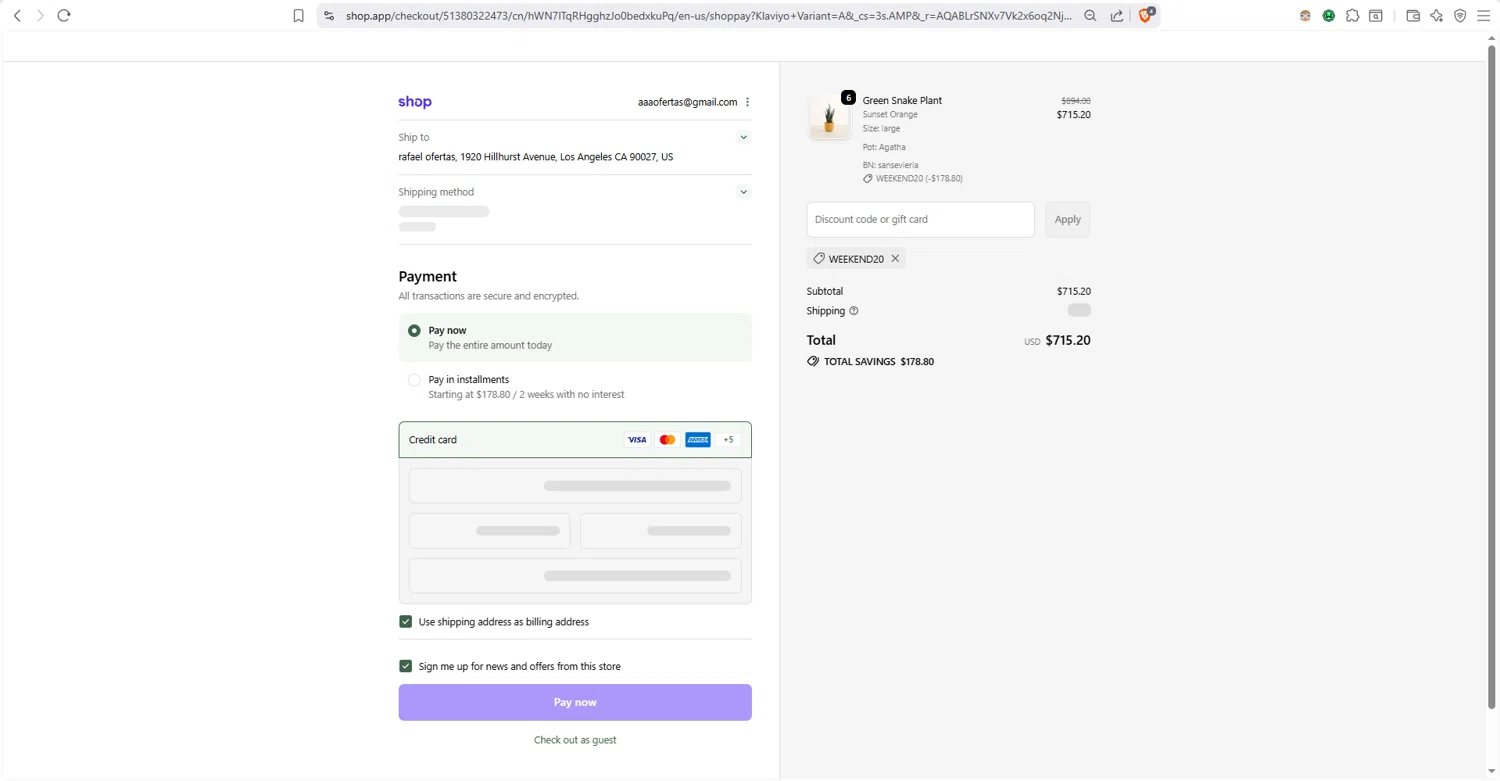Image resolution: width=1500 pixels, height=781 pixels.
Task: Remove the WEEKEND20 discount code
Action: (x=895, y=259)
